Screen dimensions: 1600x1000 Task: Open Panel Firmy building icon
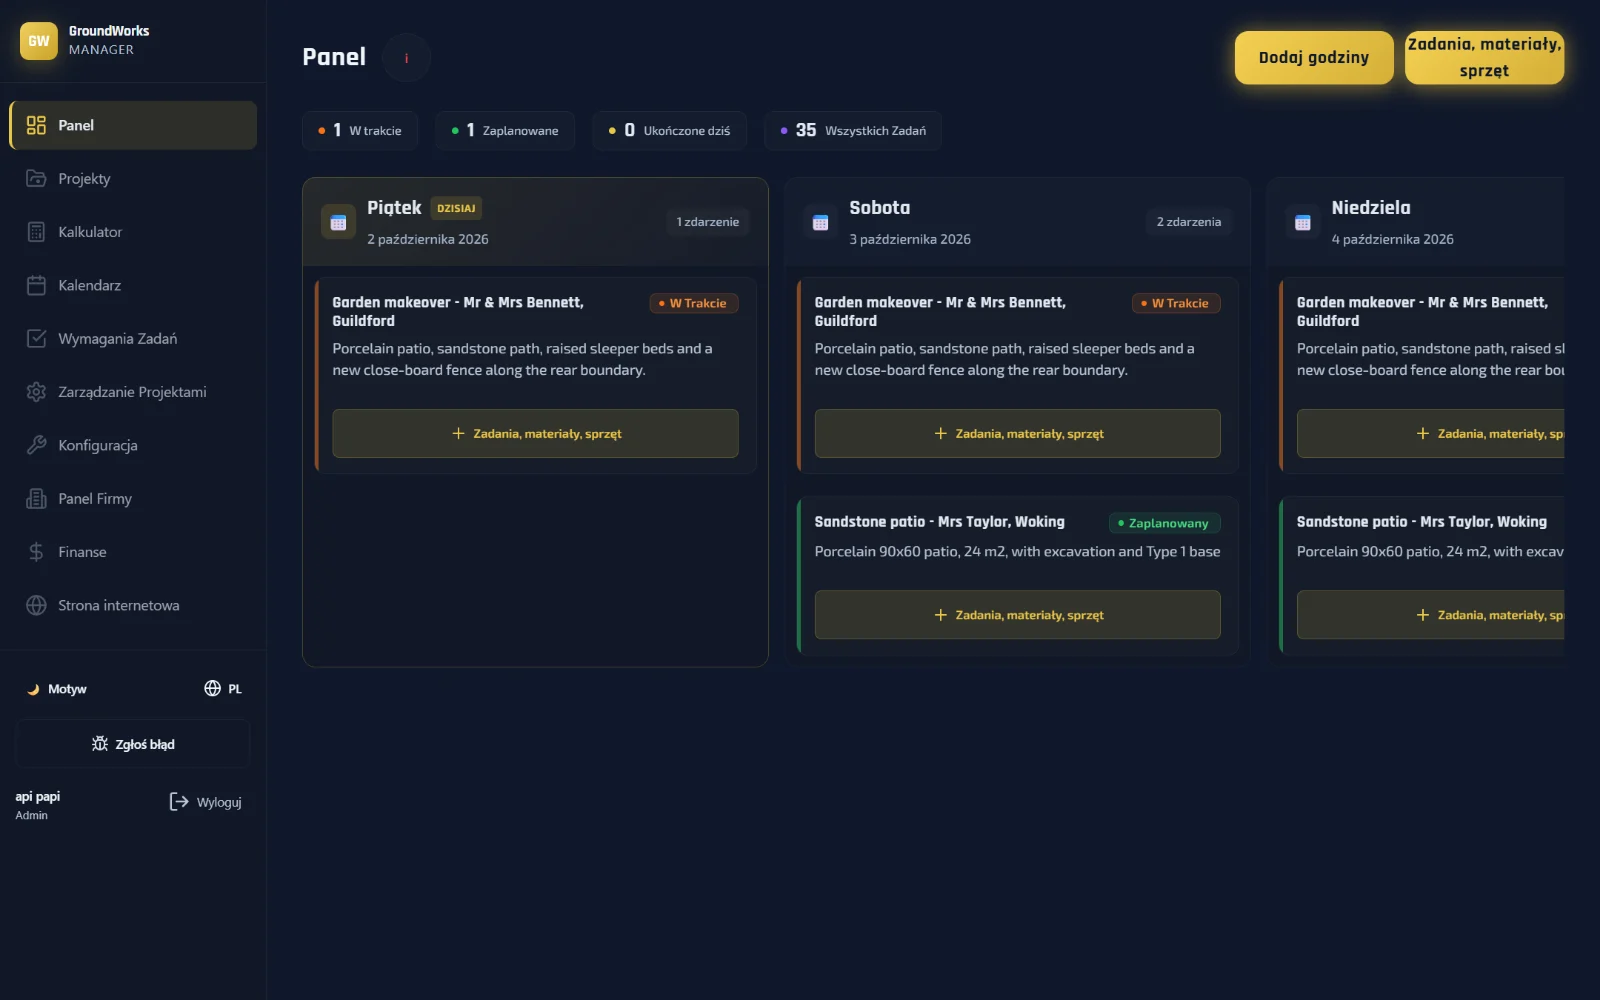[36, 498]
